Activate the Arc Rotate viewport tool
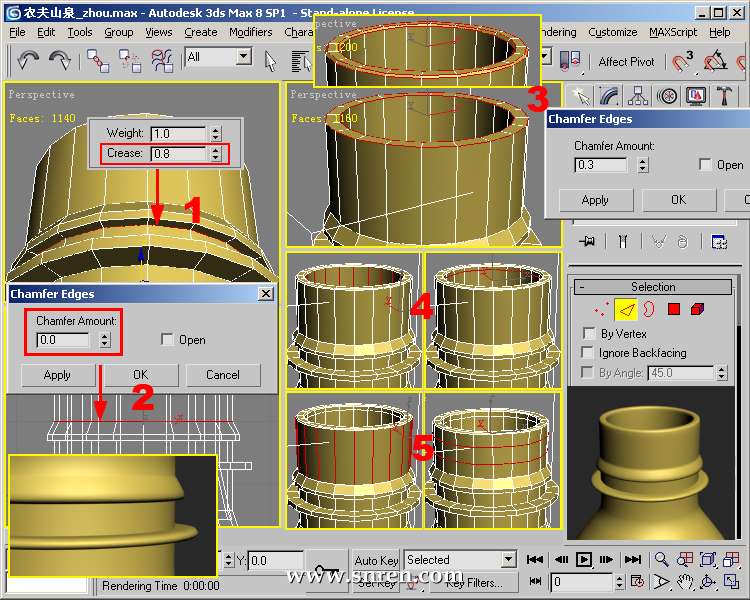Screen dimensions: 750x600 point(708,581)
